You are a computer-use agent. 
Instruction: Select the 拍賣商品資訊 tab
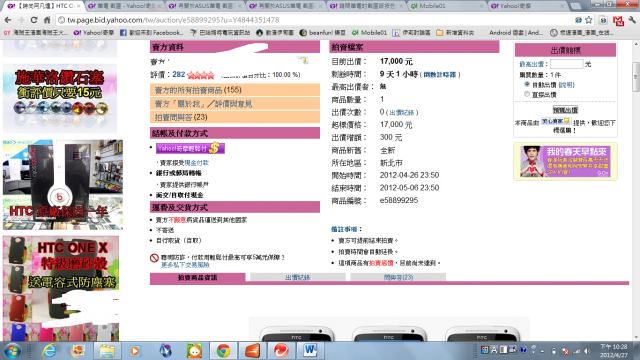coord(198,278)
